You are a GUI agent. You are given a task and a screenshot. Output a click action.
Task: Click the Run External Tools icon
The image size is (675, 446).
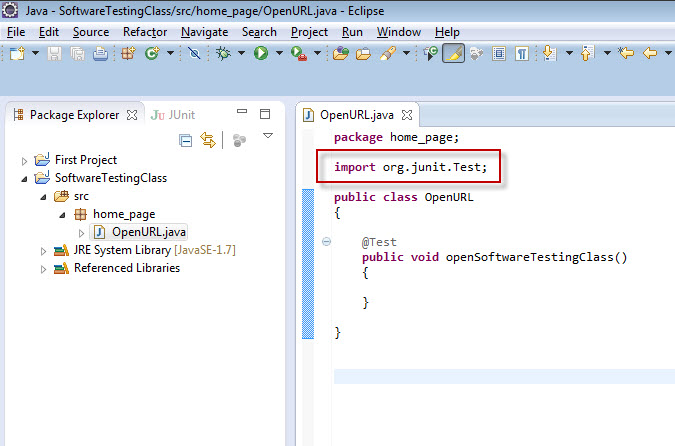point(299,53)
